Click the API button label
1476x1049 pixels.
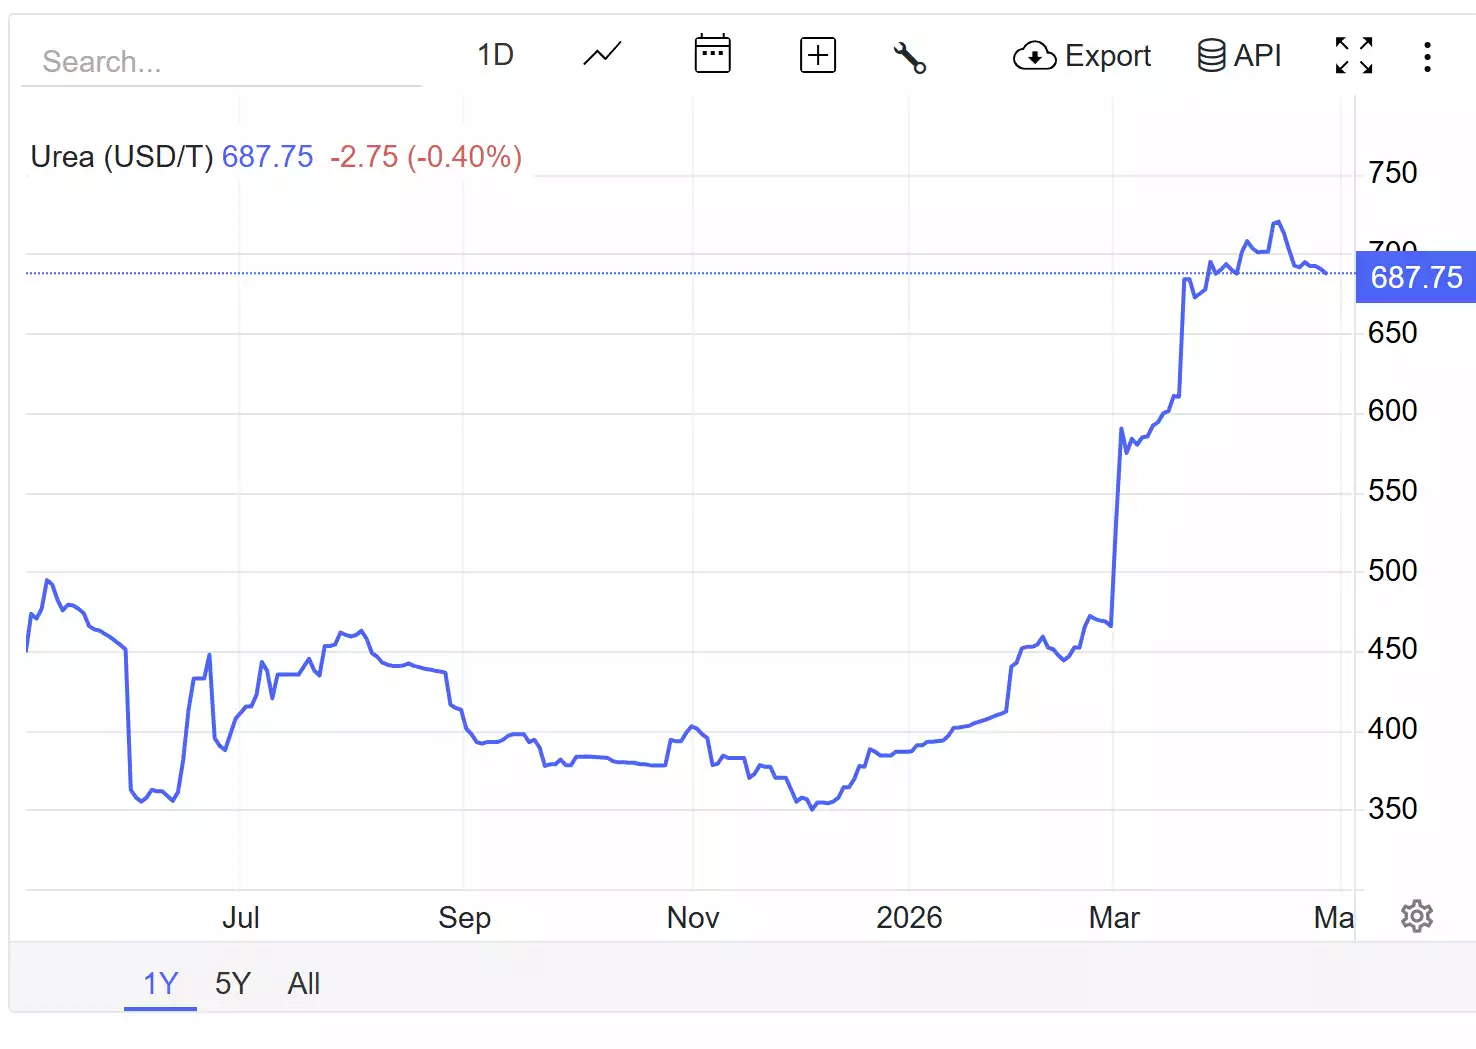tap(1257, 55)
